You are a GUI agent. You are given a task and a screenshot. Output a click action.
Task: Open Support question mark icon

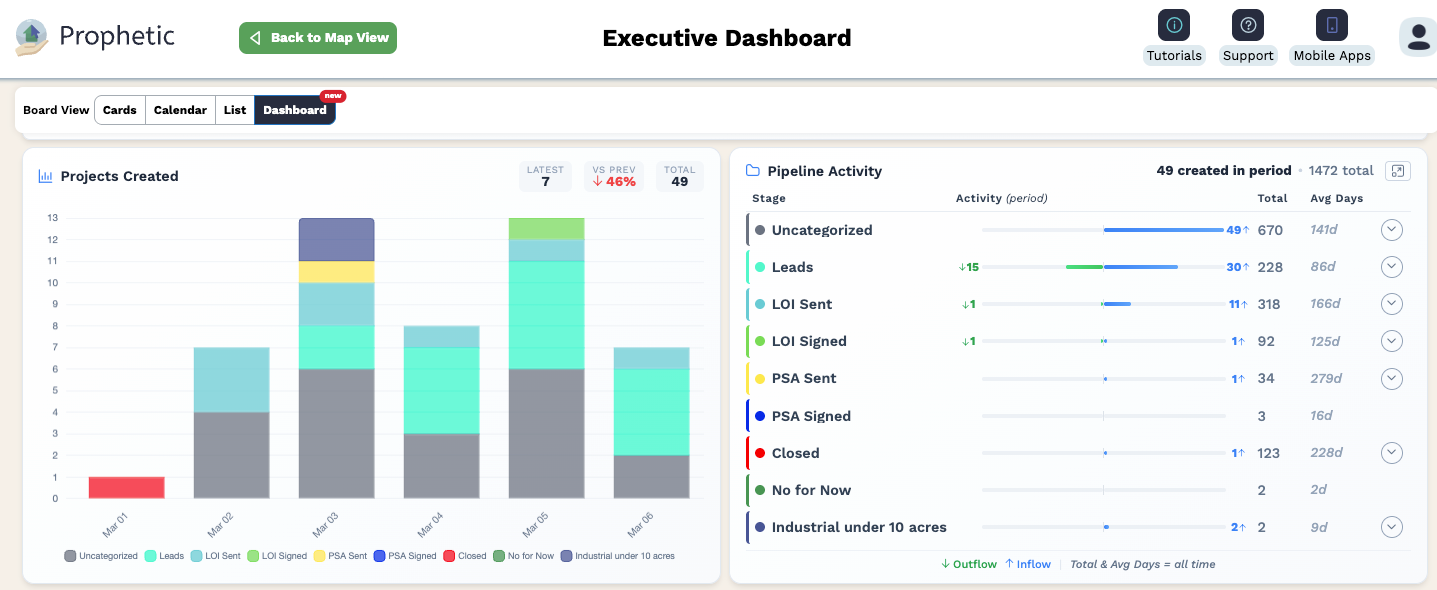coord(1248,25)
